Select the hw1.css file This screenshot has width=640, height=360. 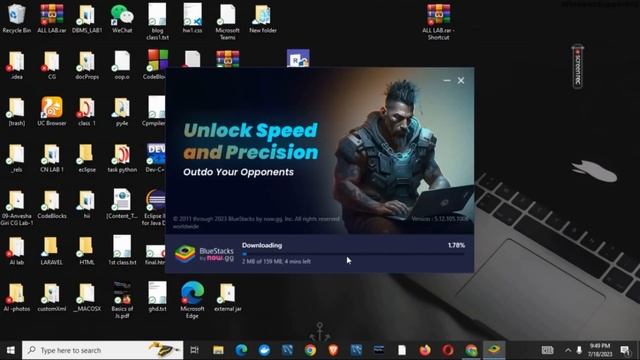point(192,18)
